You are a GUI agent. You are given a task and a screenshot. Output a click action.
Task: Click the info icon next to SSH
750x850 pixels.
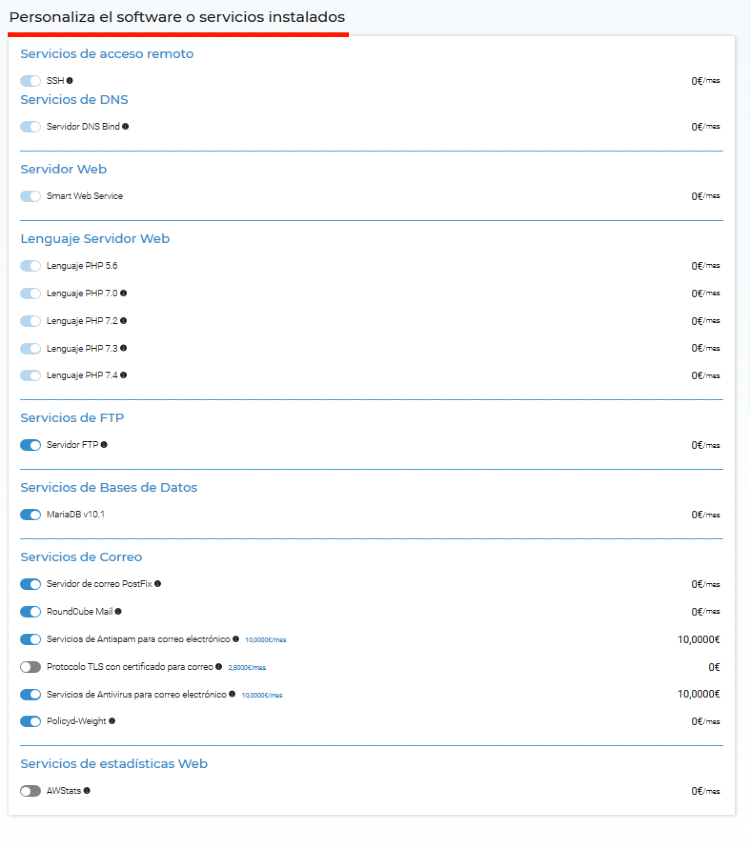(x=69, y=81)
